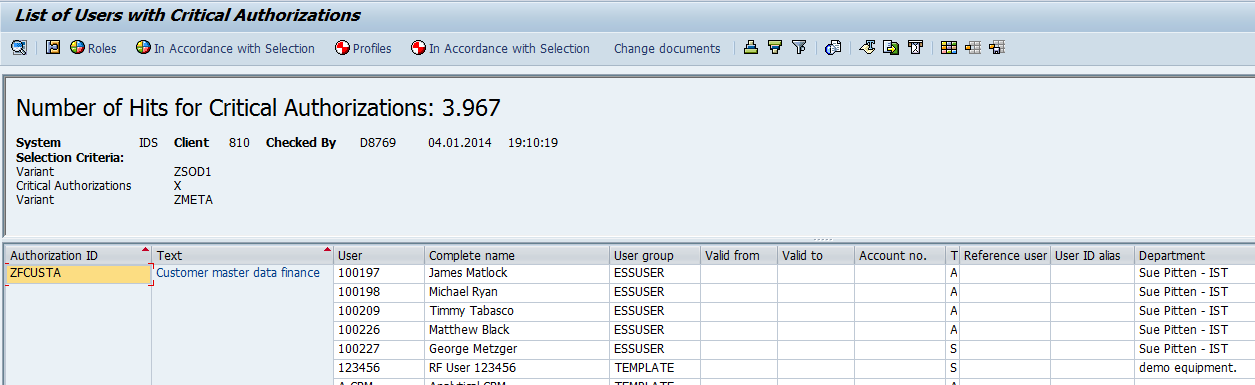Click ESSUSER group in James Matlock row
The height and width of the screenshot is (385, 1255).
coord(655,273)
